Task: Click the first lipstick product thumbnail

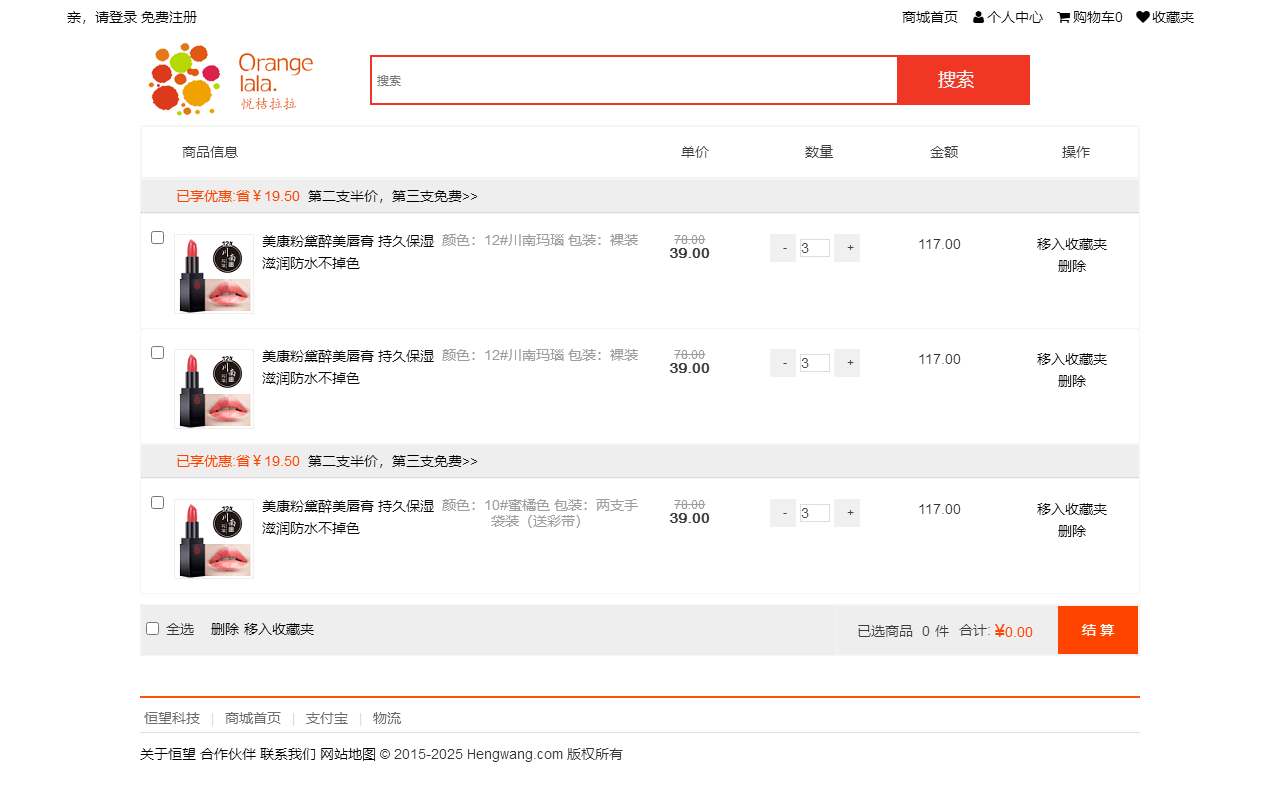Action: coord(214,274)
